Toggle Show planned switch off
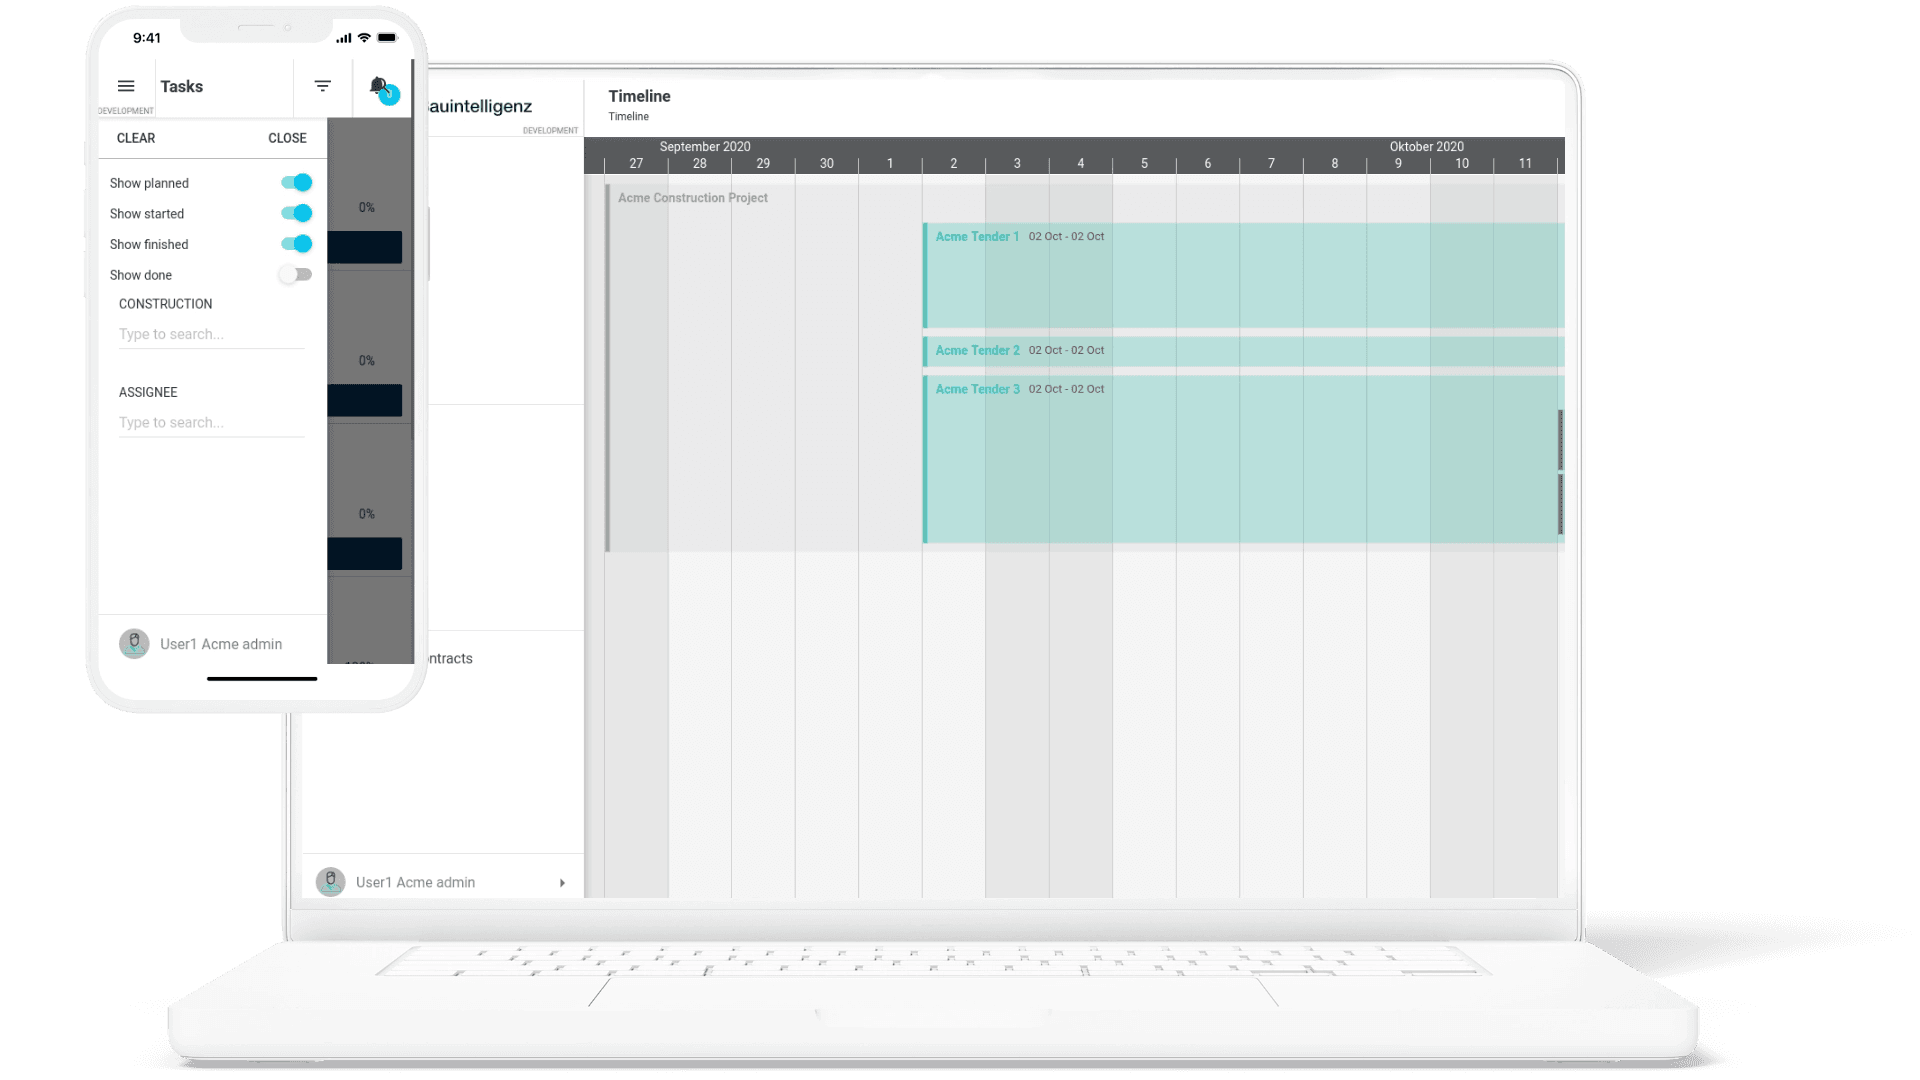Image resolution: width=1920 pixels, height=1080 pixels. (297, 182)
